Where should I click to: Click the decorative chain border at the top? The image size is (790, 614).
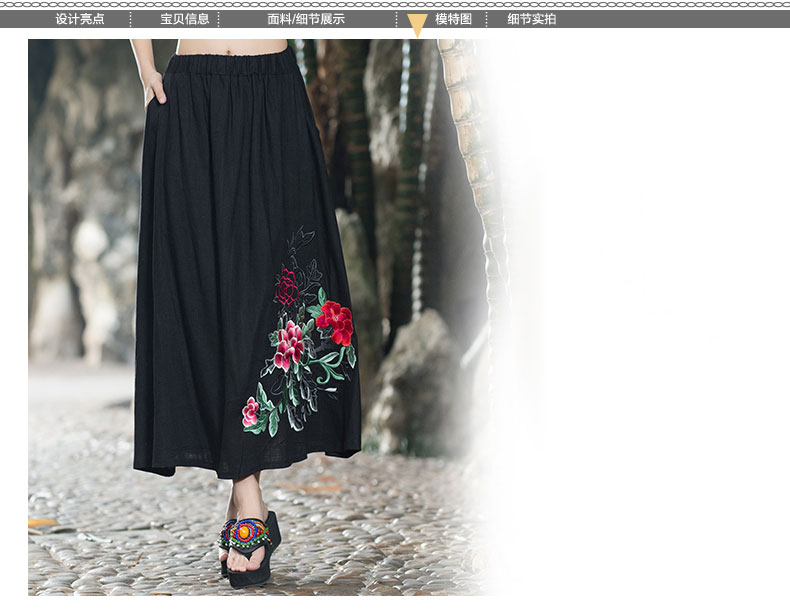click(x=395, y=5)
